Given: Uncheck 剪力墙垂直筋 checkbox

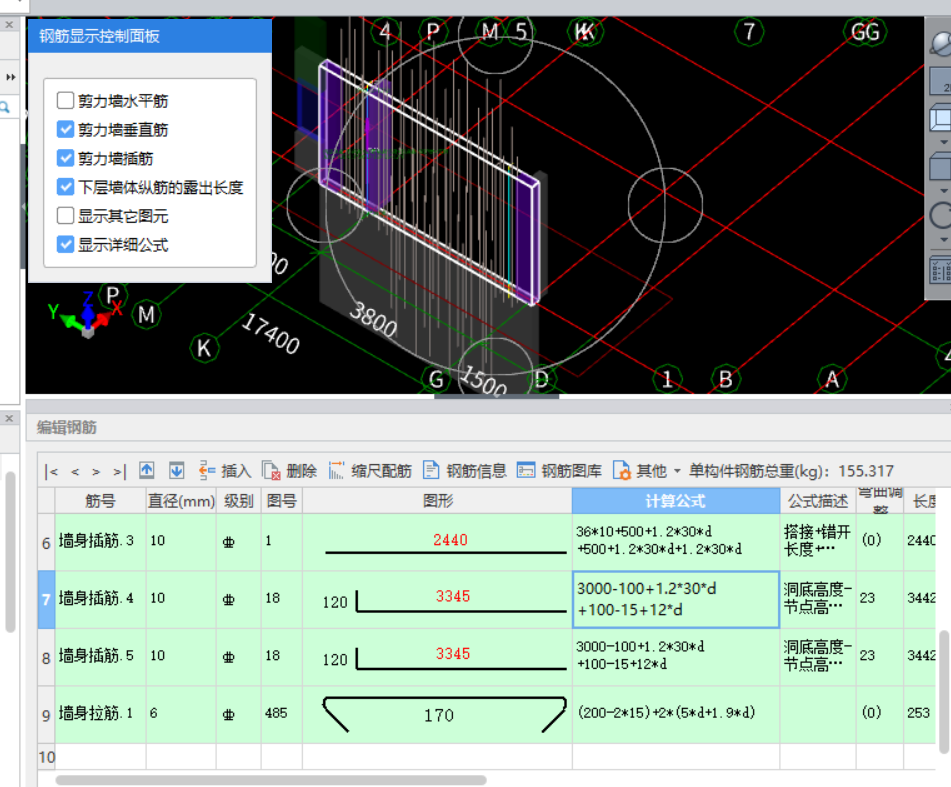Looking at the screenshot, I should [66, 129].
